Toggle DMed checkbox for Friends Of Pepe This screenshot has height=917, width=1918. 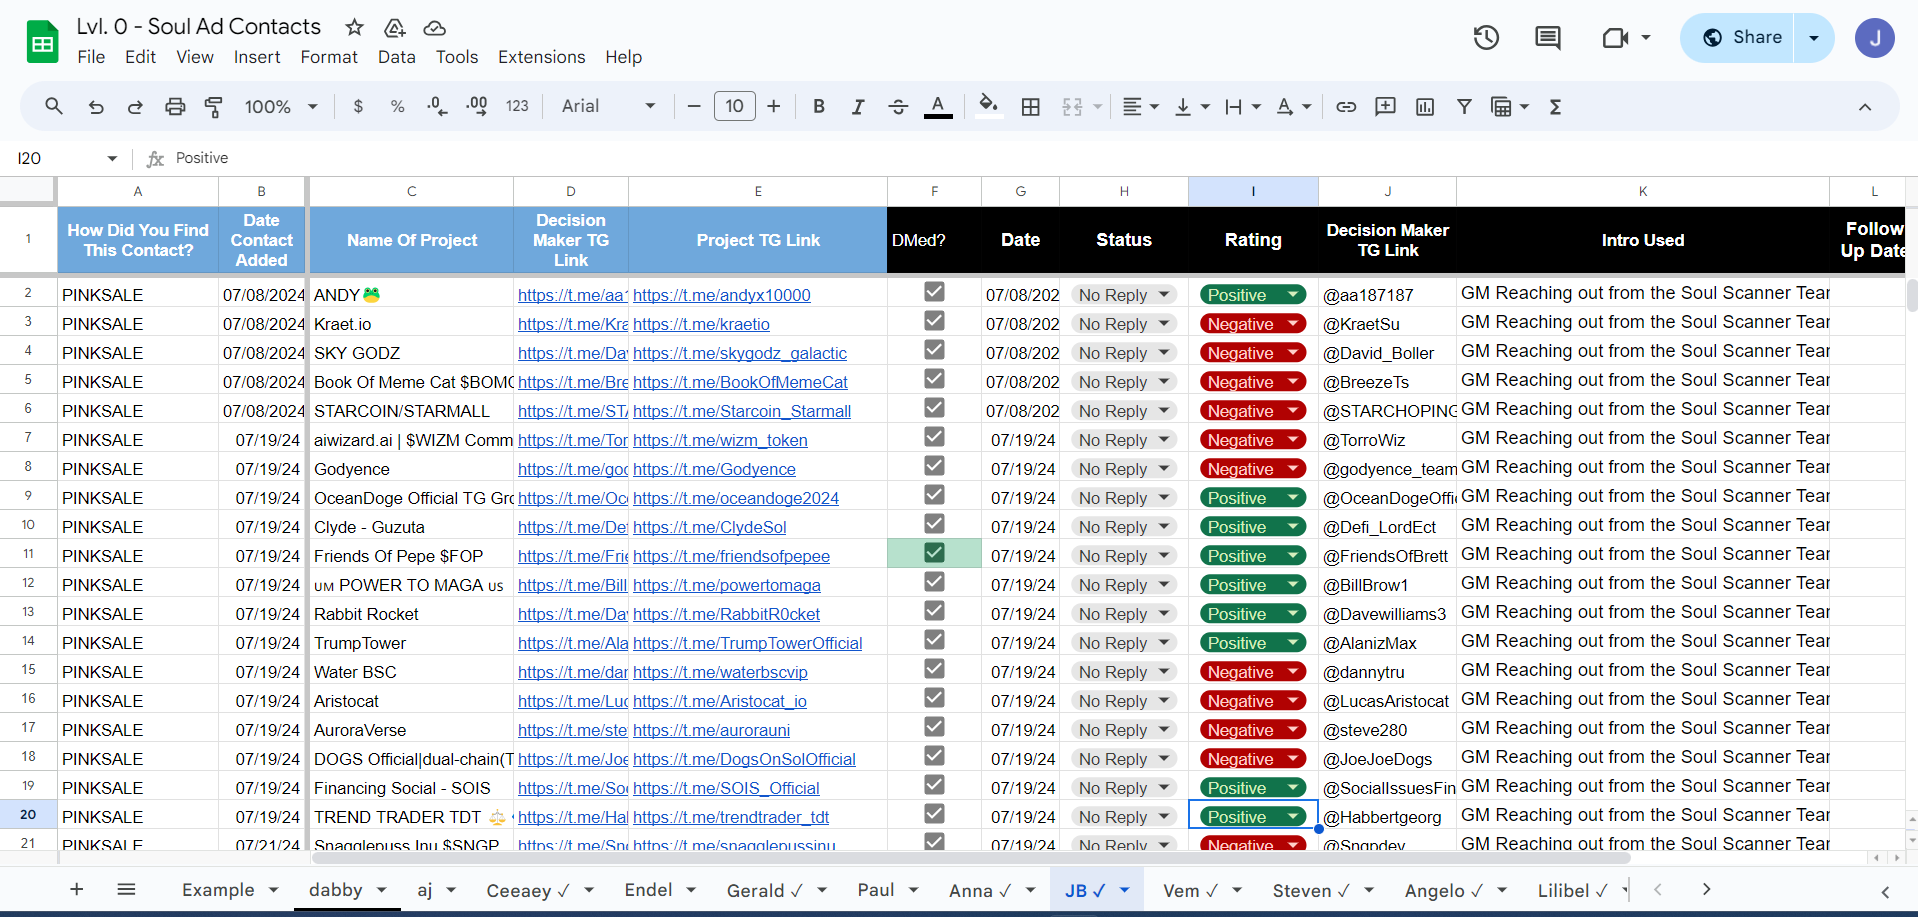click(x=934, y=552)
